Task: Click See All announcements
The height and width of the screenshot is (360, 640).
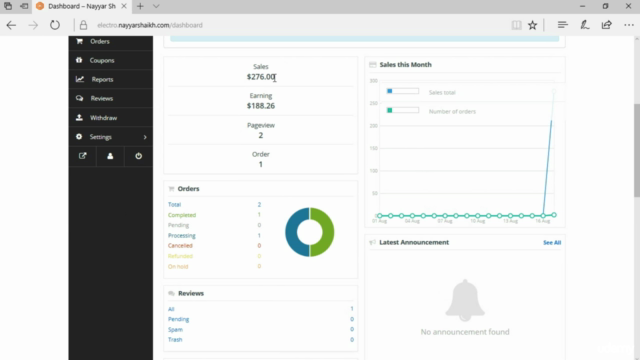Action: point(552,242)
